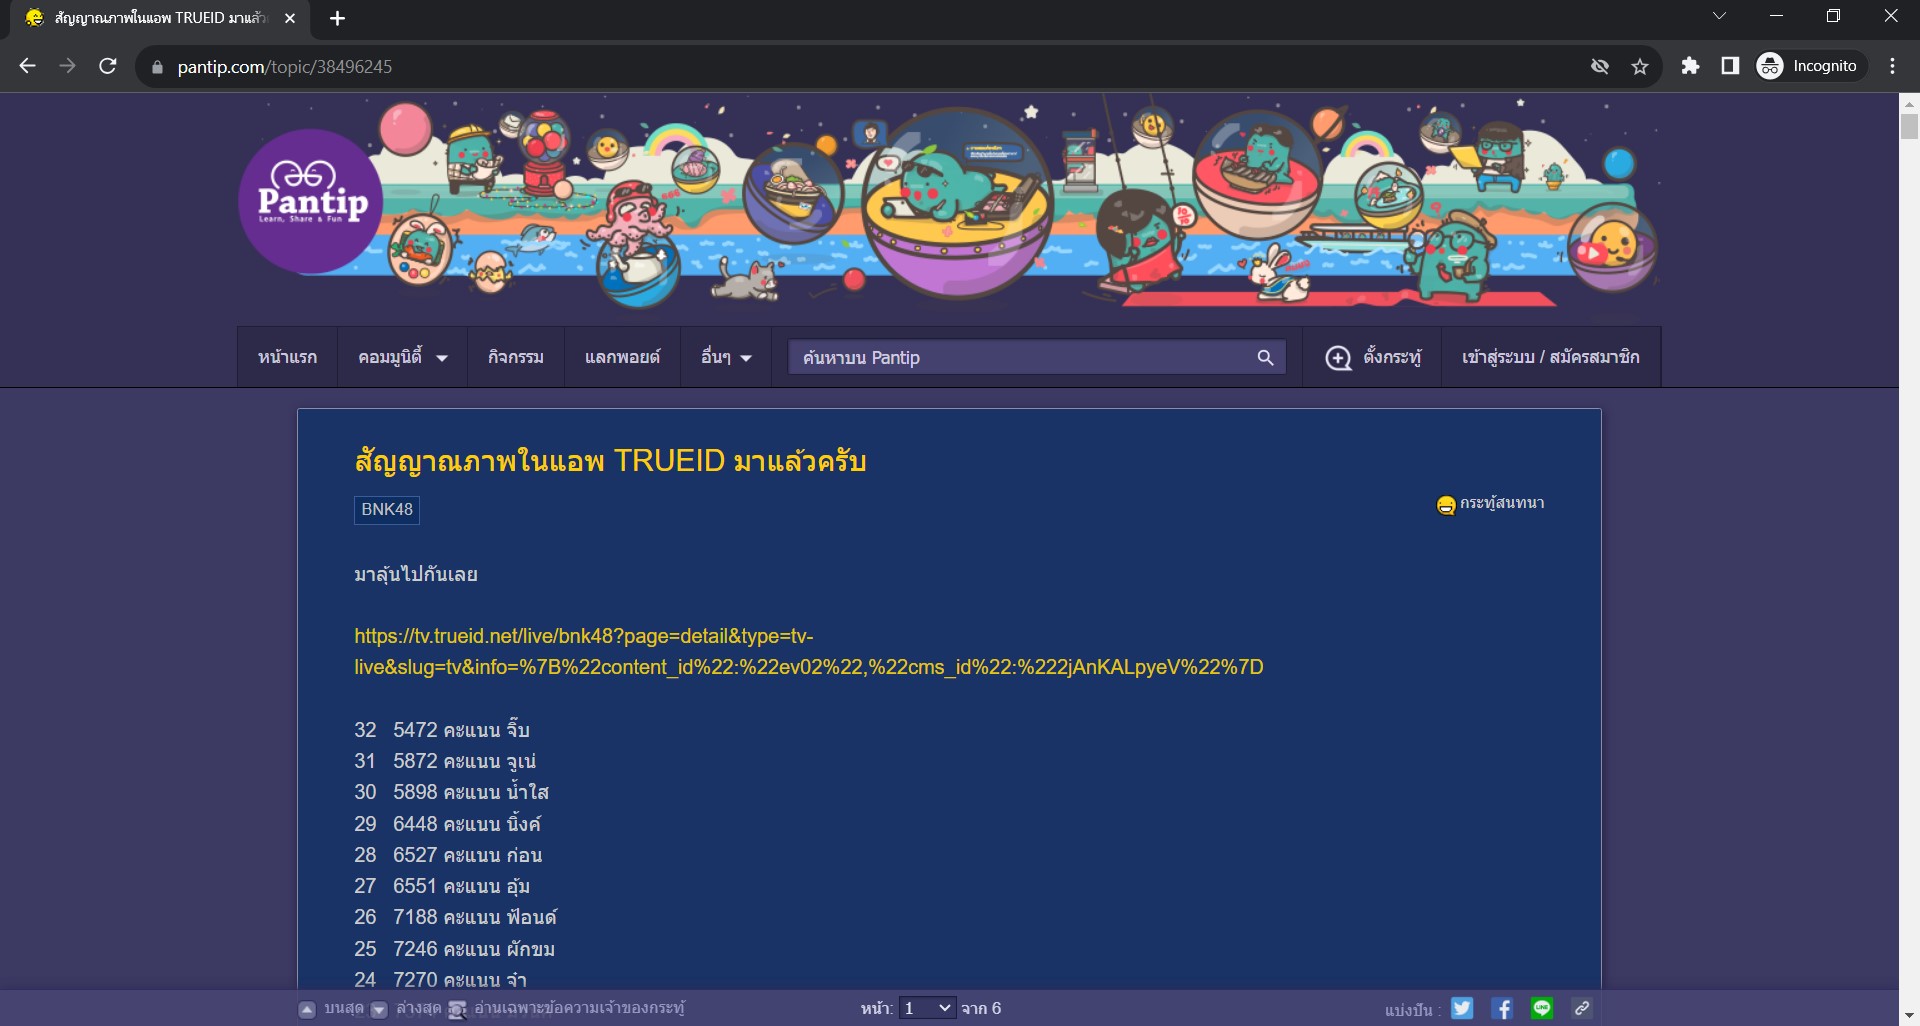The width and height of the screenshot is (1920, 1026).
Task: Expand the คอมมูนิตี้ dropdown menu
Action: [403, 357]
